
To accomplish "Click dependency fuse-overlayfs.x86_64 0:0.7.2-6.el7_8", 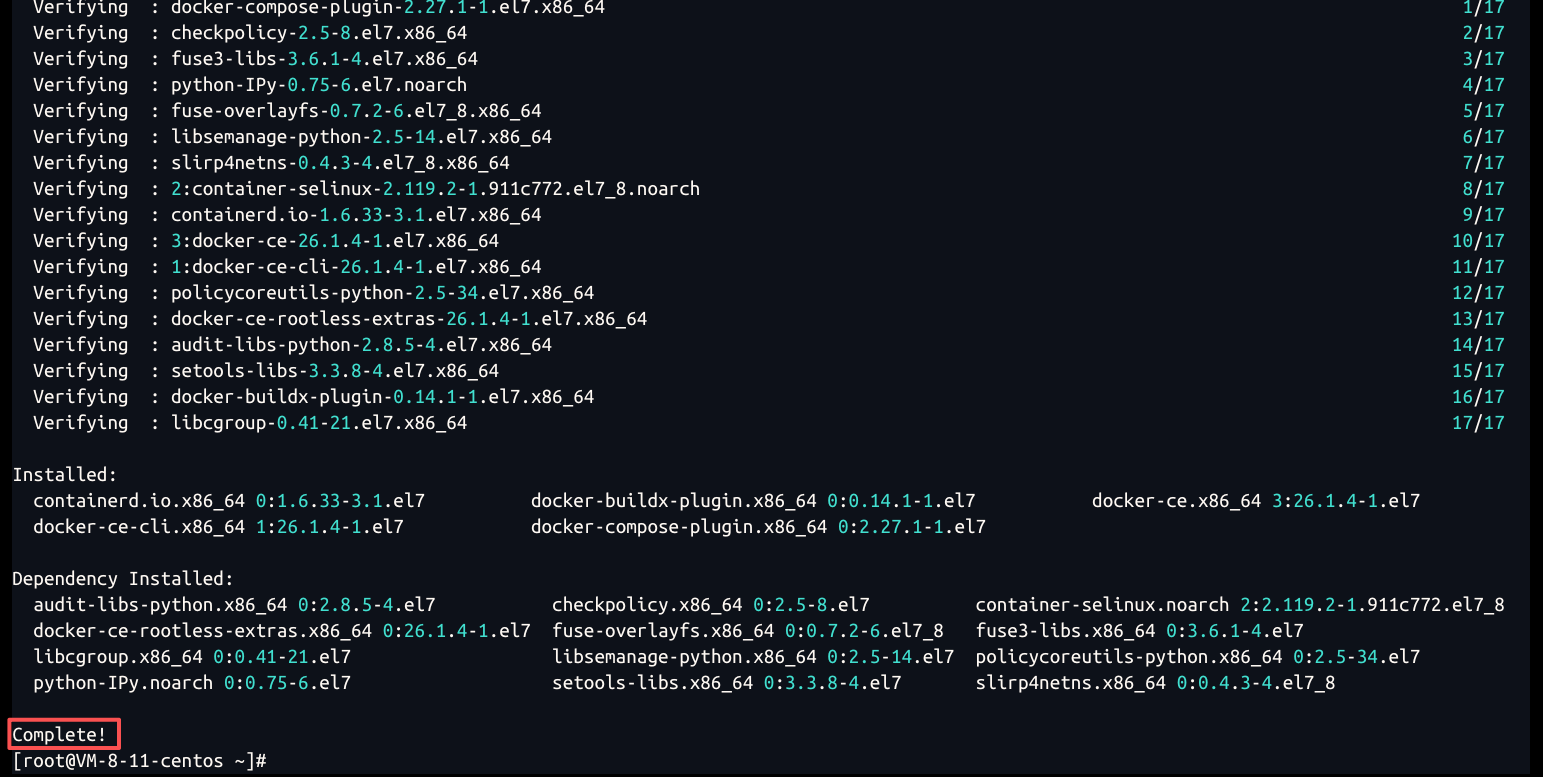I will coord(748,630).
